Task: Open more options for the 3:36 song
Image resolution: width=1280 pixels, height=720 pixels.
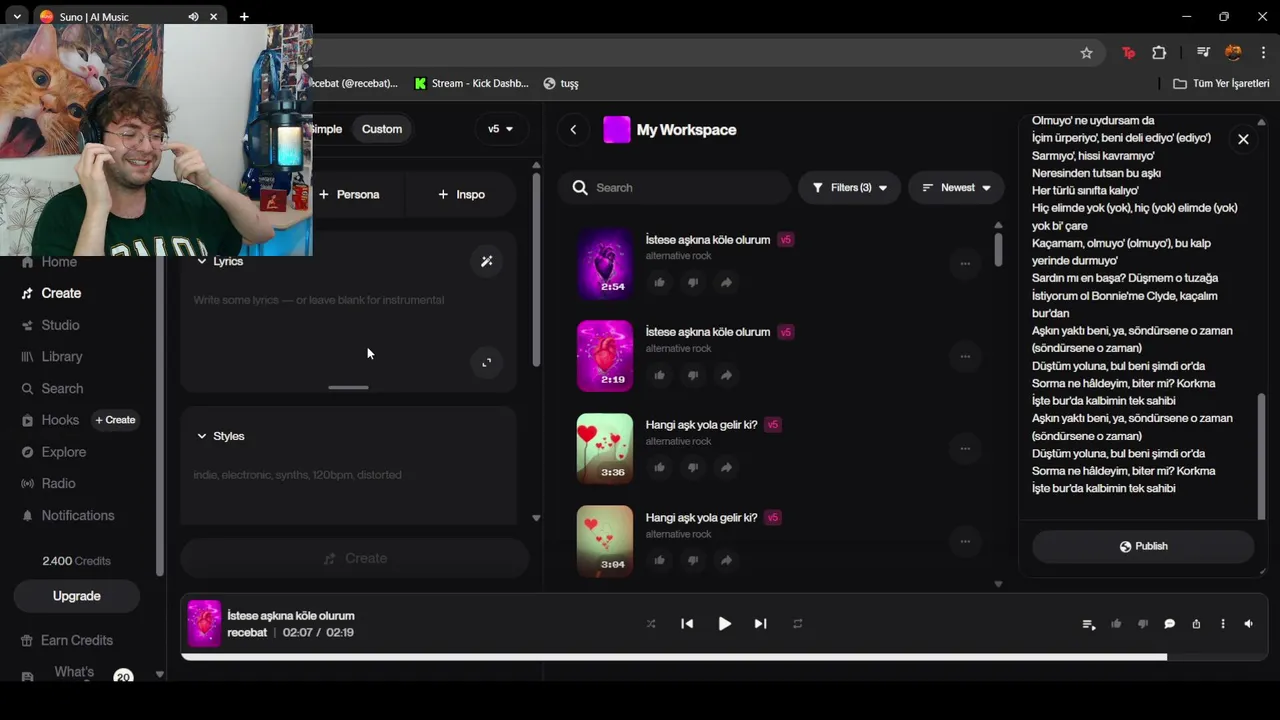Action: (x=965, y=449)
